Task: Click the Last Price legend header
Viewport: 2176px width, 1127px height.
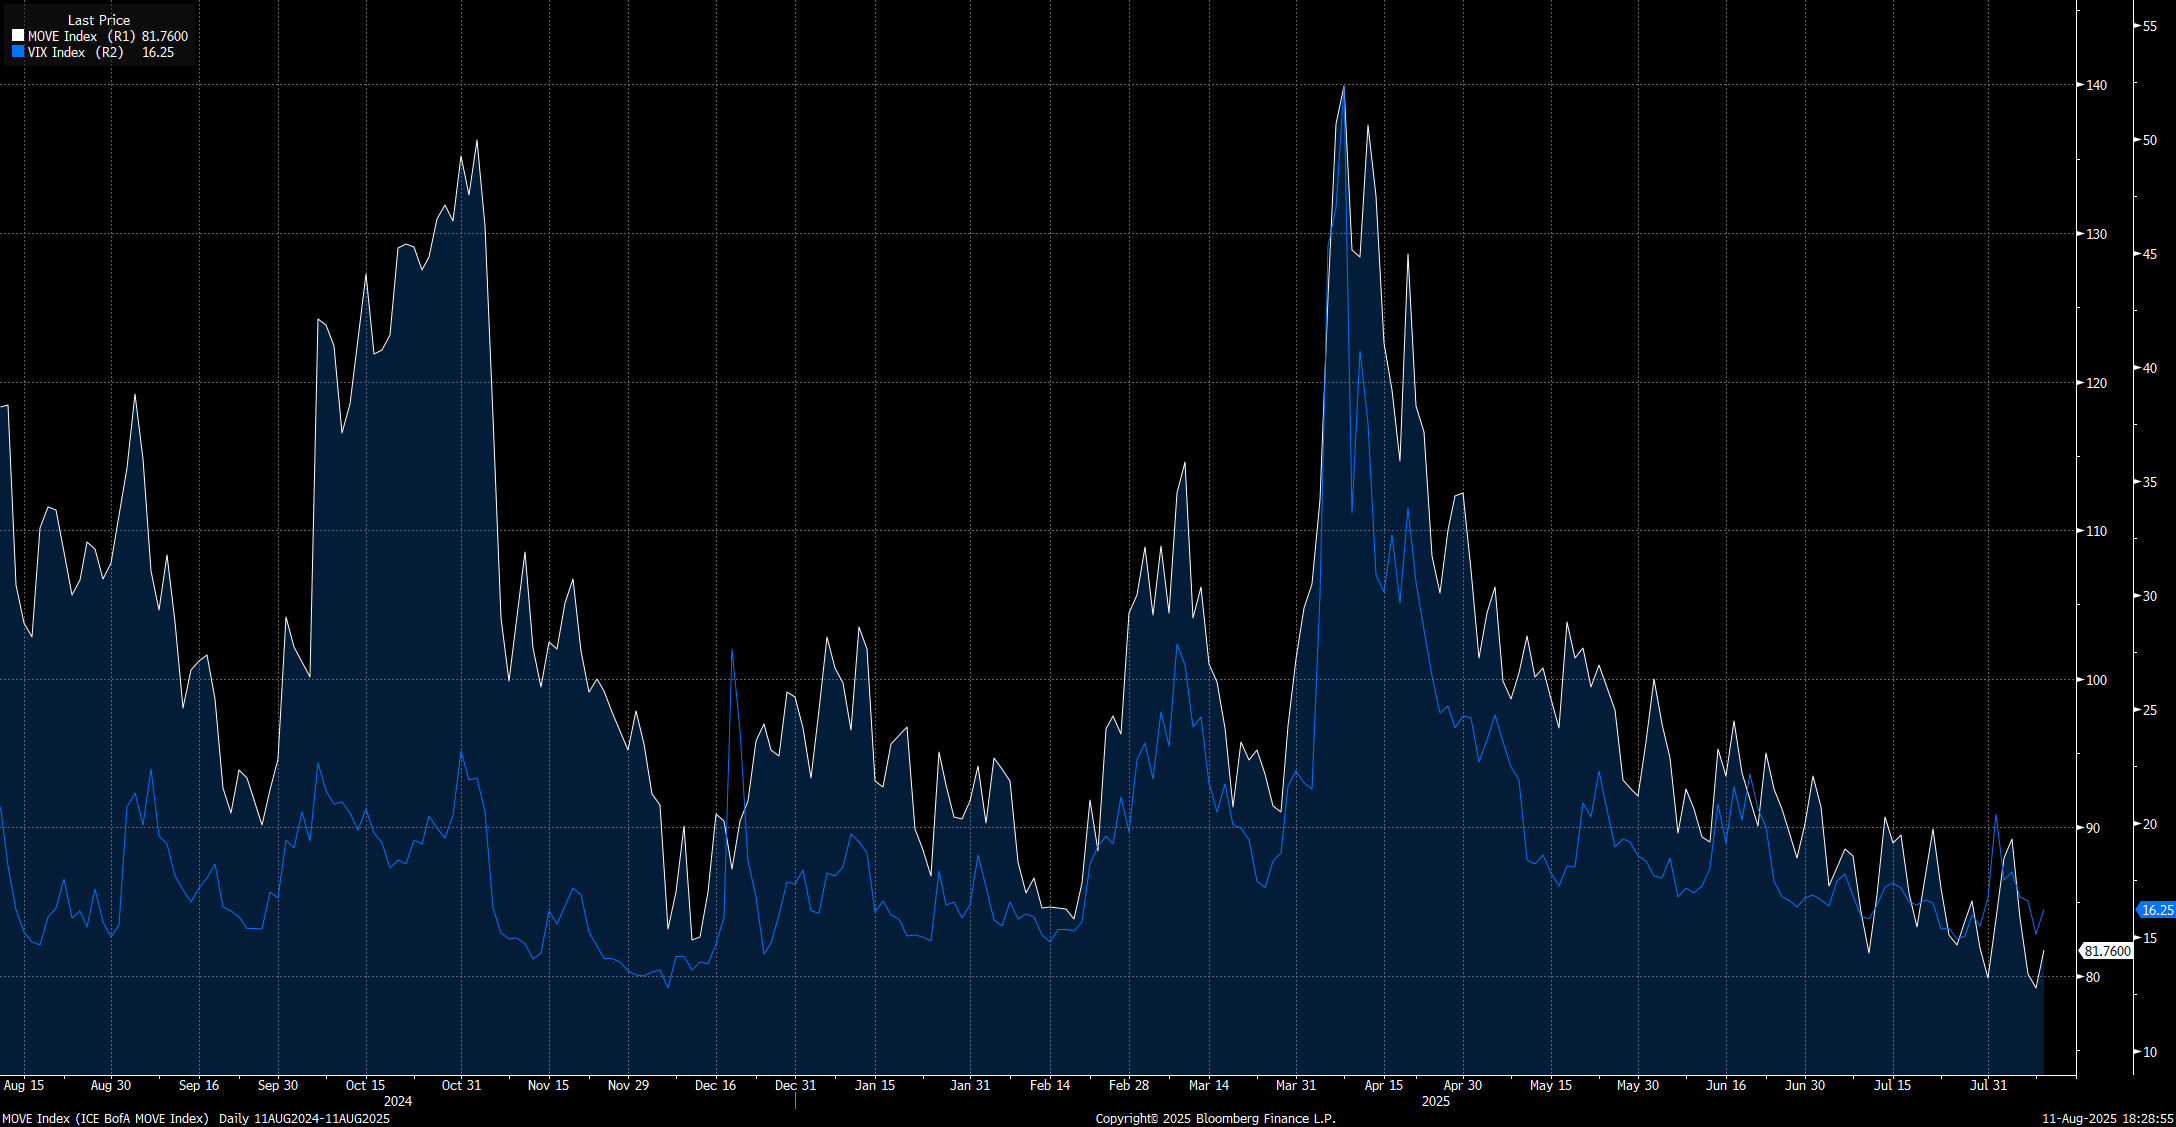Action: point(98,20)
